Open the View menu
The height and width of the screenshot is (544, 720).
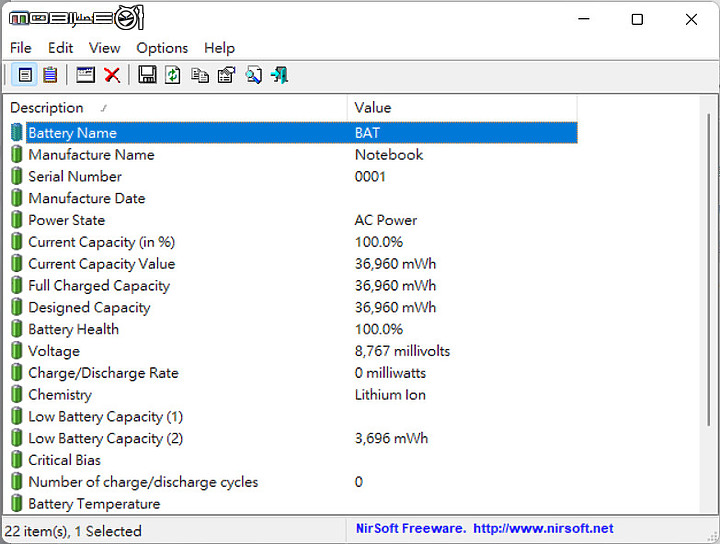pos(104,48)
